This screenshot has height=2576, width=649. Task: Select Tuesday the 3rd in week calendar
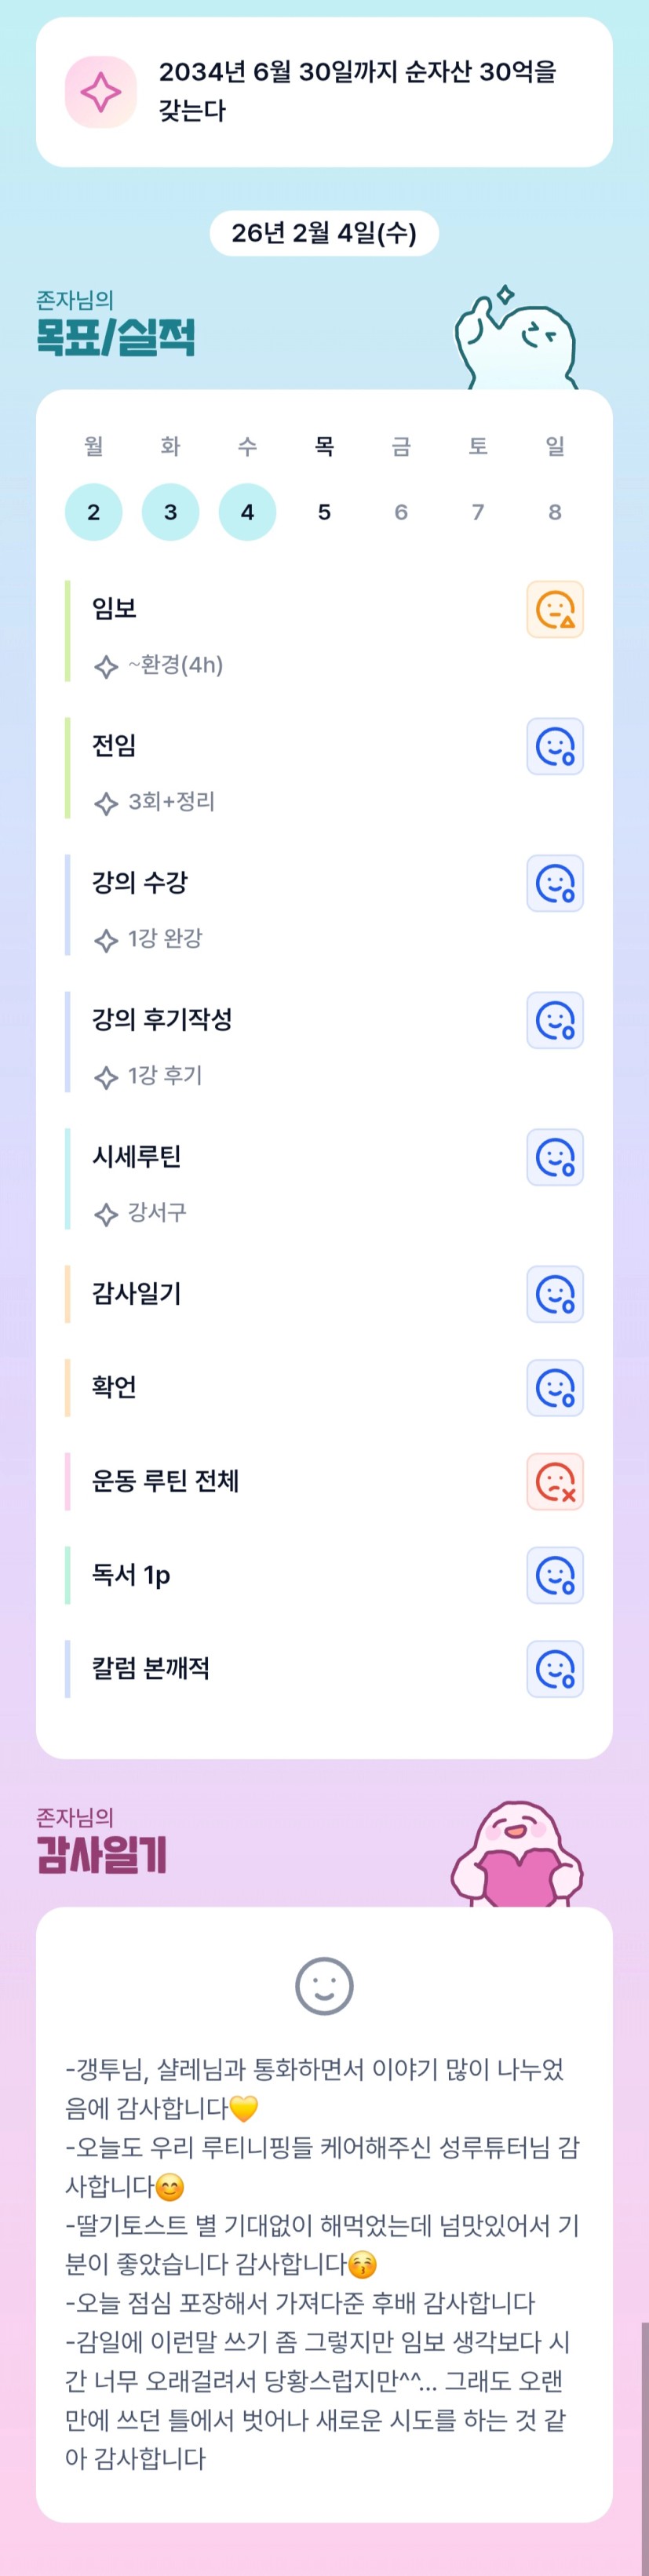tap(170, 512)
